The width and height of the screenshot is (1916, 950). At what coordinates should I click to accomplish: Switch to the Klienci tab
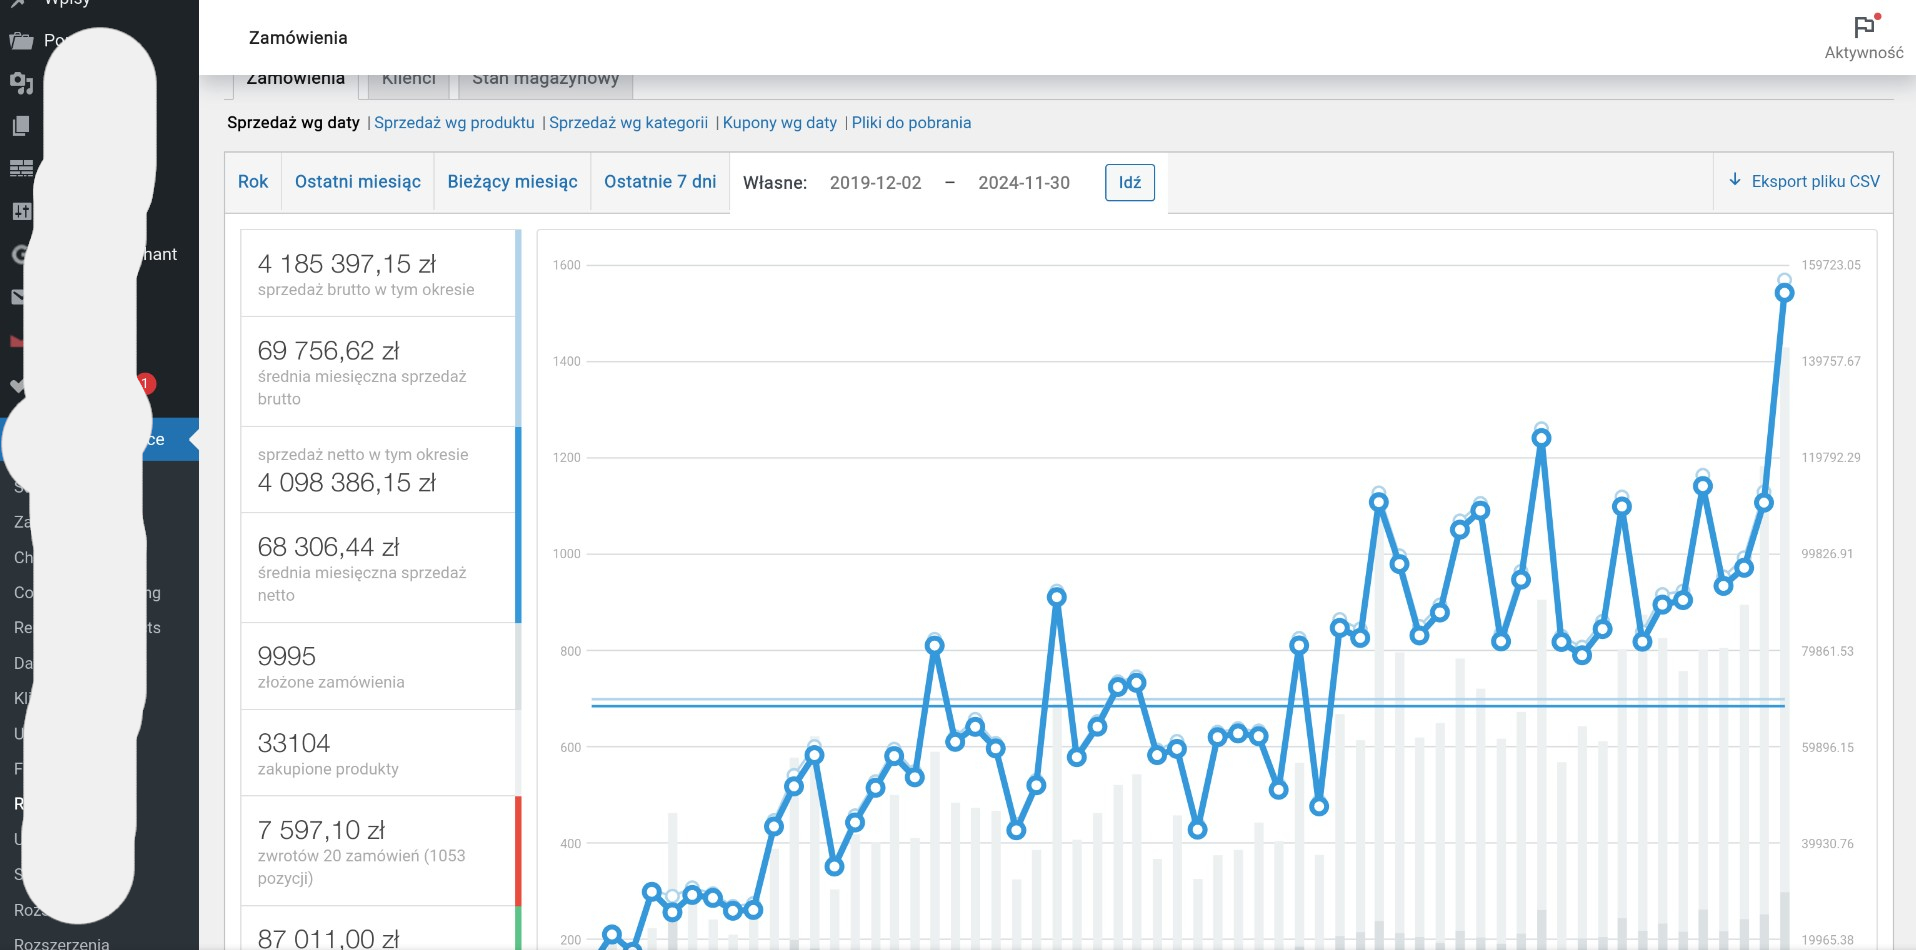pos(409,82)
